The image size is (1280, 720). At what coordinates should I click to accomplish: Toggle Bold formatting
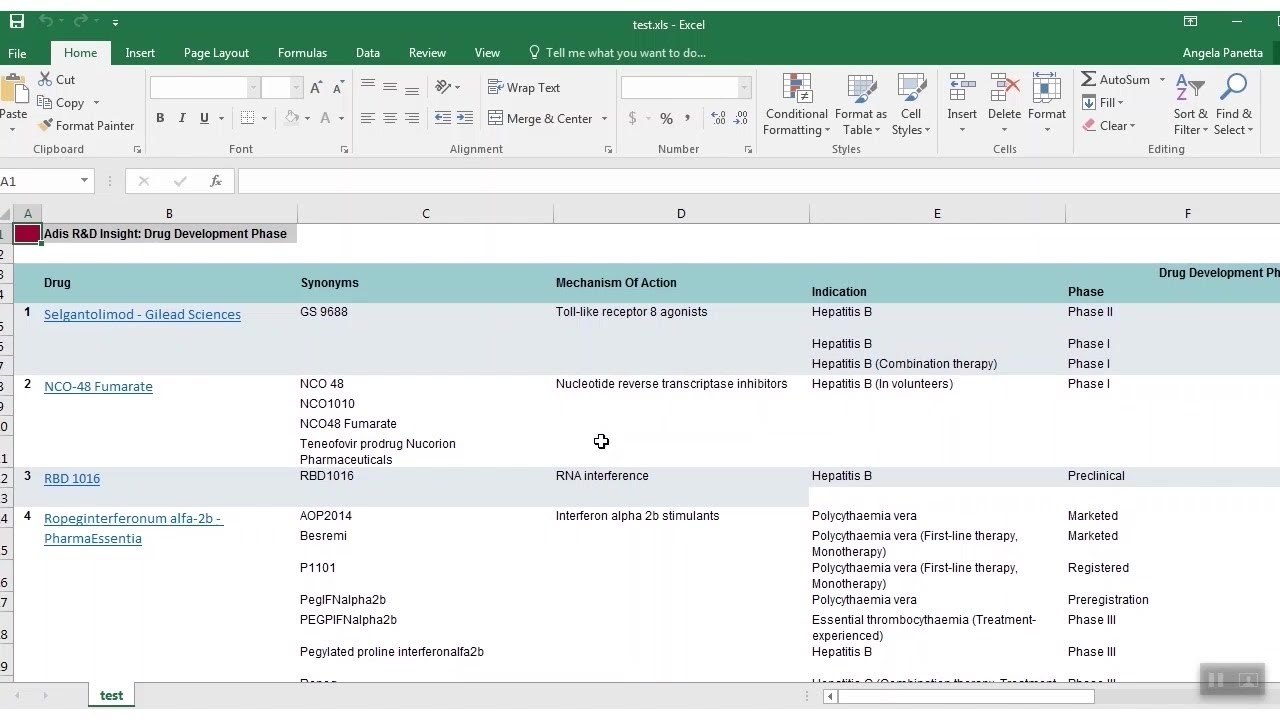click(160, 118)
